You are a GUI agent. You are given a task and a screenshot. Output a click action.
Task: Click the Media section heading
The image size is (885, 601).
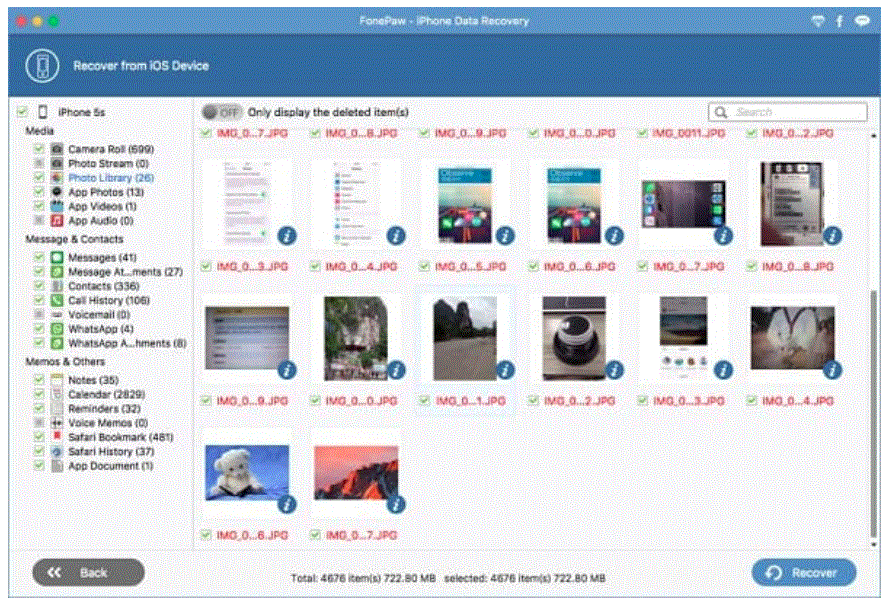[40, 131]
